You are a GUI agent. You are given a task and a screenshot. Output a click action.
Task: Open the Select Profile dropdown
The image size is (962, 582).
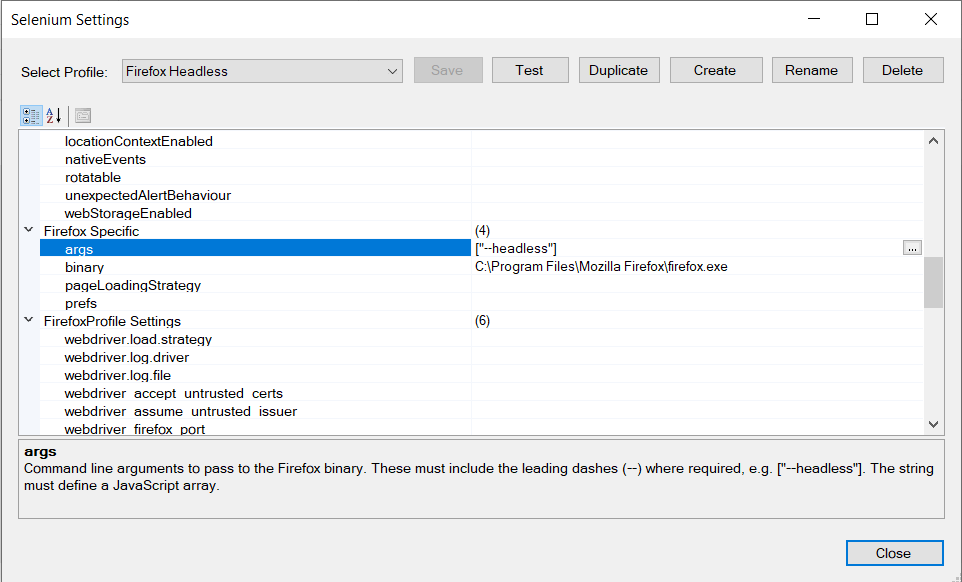(x=393, y=70)
